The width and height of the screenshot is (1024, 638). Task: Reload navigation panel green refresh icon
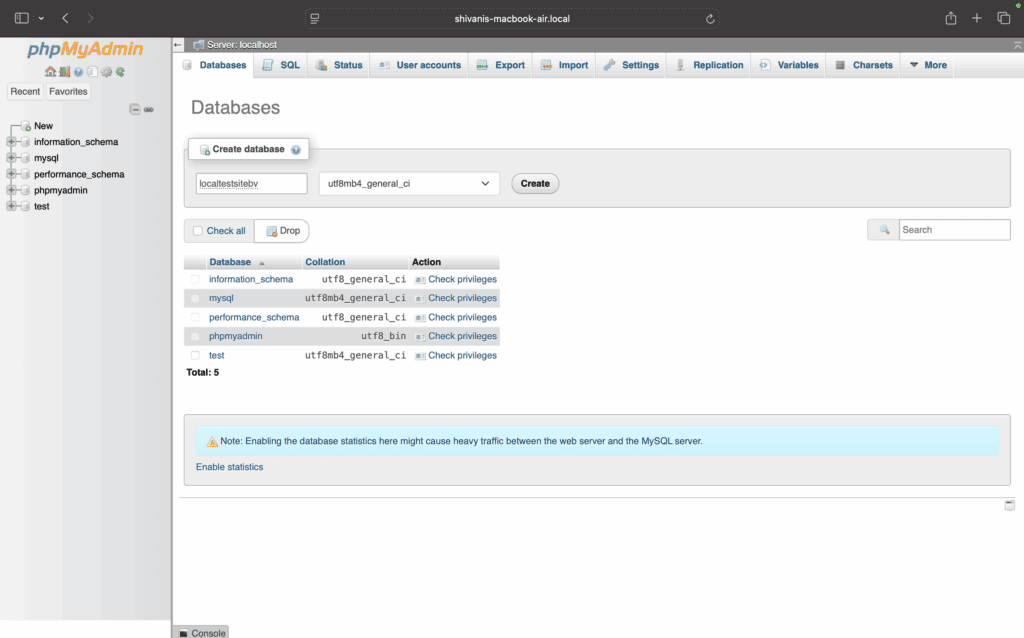tap(120, 72)
